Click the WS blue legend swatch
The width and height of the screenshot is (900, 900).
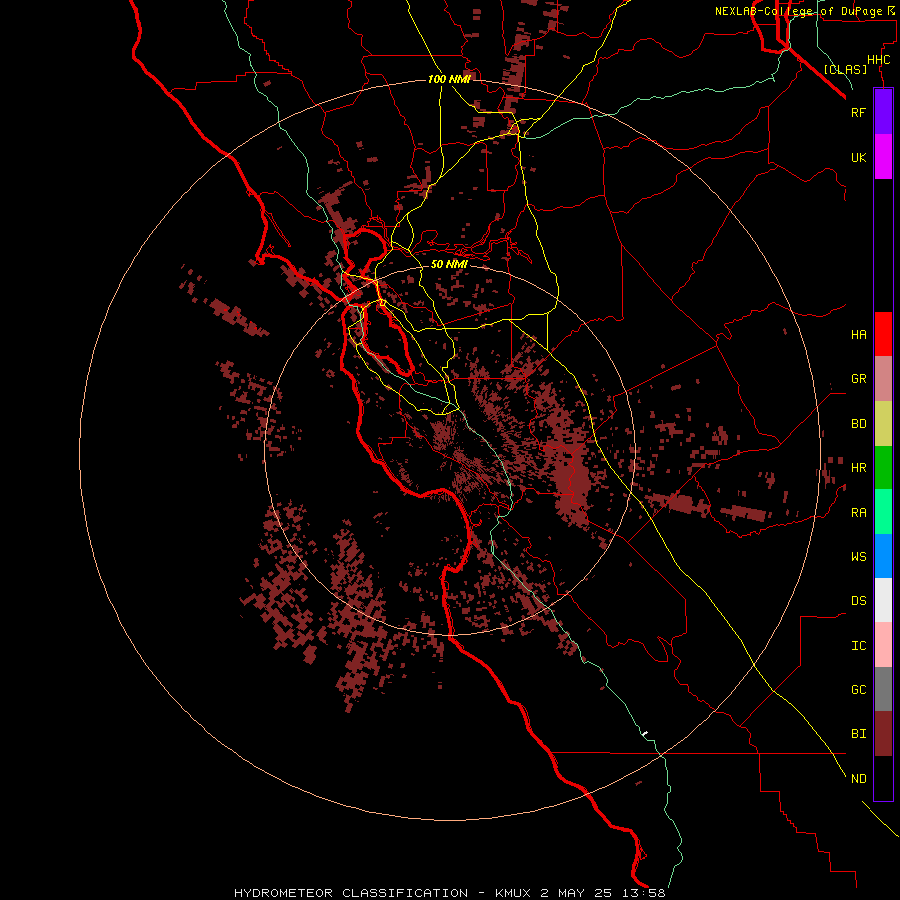tap(883, 556)
